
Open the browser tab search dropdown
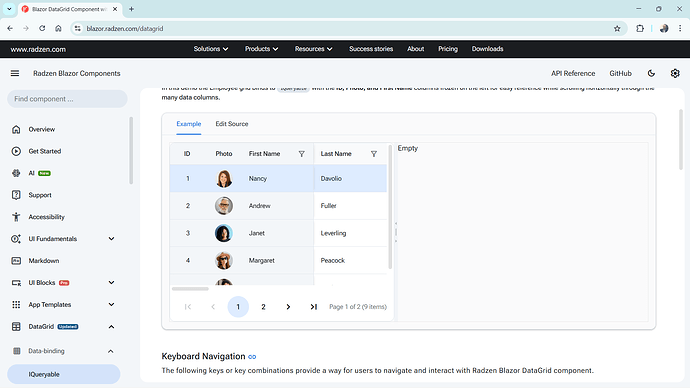tap(9, 9)
